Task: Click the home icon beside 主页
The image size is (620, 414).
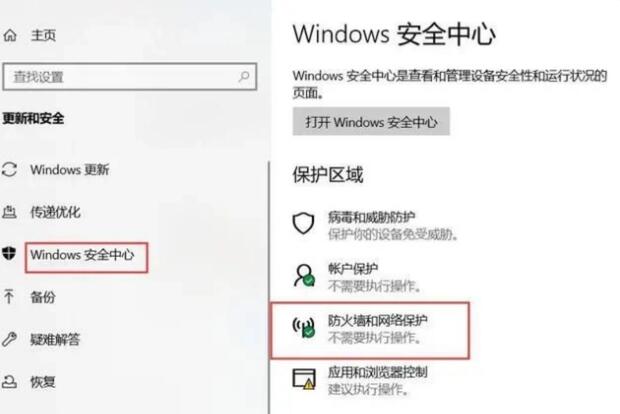Action: pos(10,35)
